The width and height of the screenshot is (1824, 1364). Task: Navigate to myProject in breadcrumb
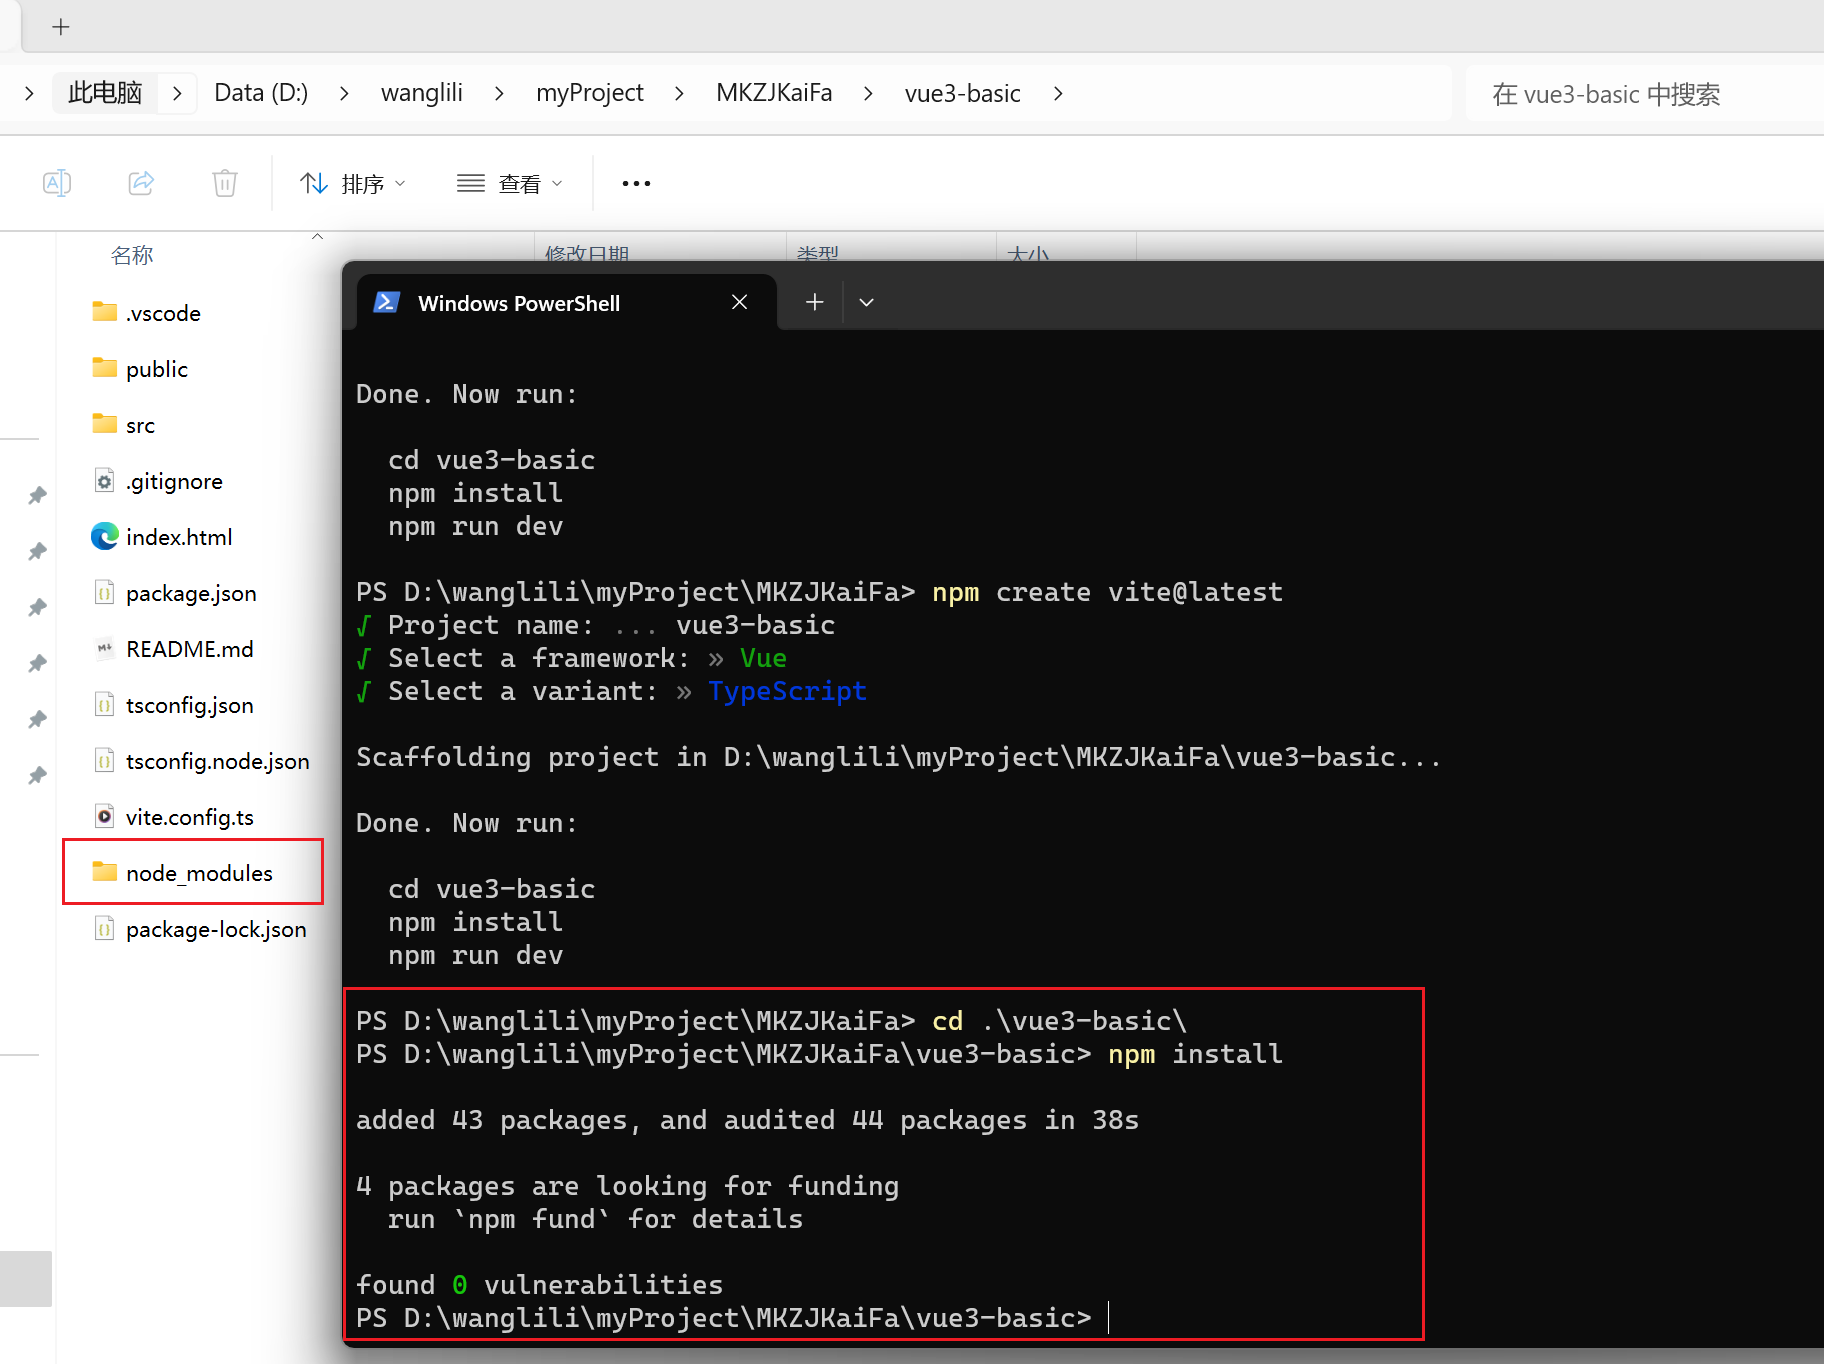[589, 93]
